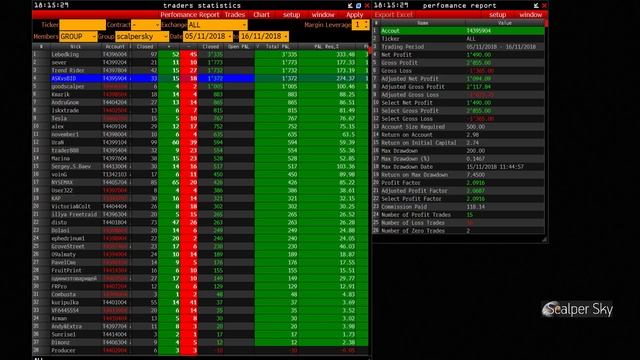Select trader row Producer
Image resolution: width=640 pixels, height=360 pixels.
pyautogui.click(x=200, y=350)
